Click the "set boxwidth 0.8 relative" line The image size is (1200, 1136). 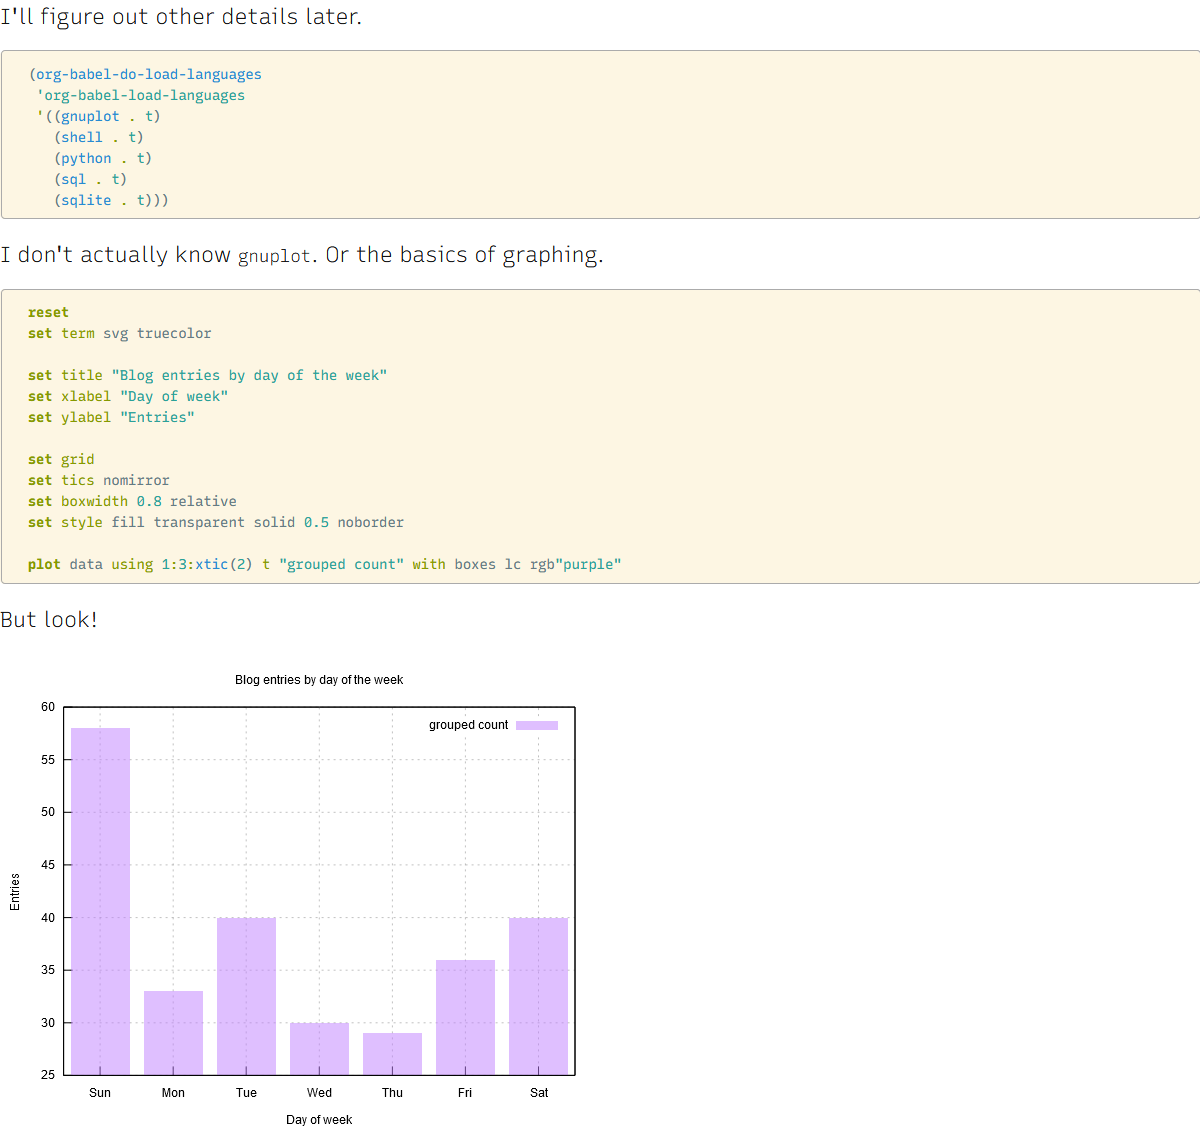coord(132,501)
